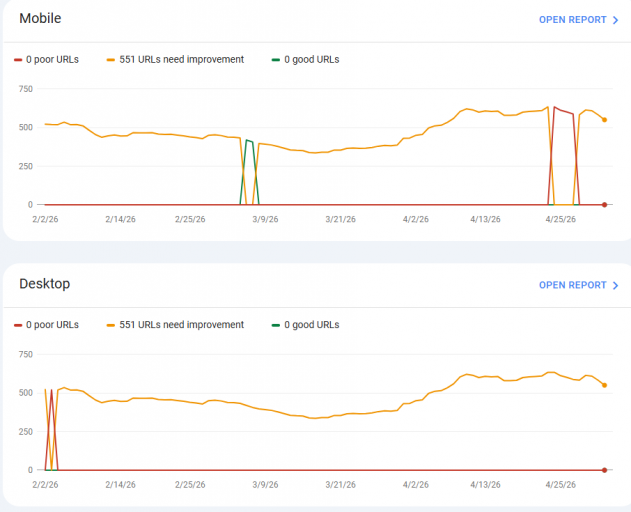Viewport: 631px width, 512px height.
Task: Click 2/2/26 date label on Desktop chart
Action: 45,485
